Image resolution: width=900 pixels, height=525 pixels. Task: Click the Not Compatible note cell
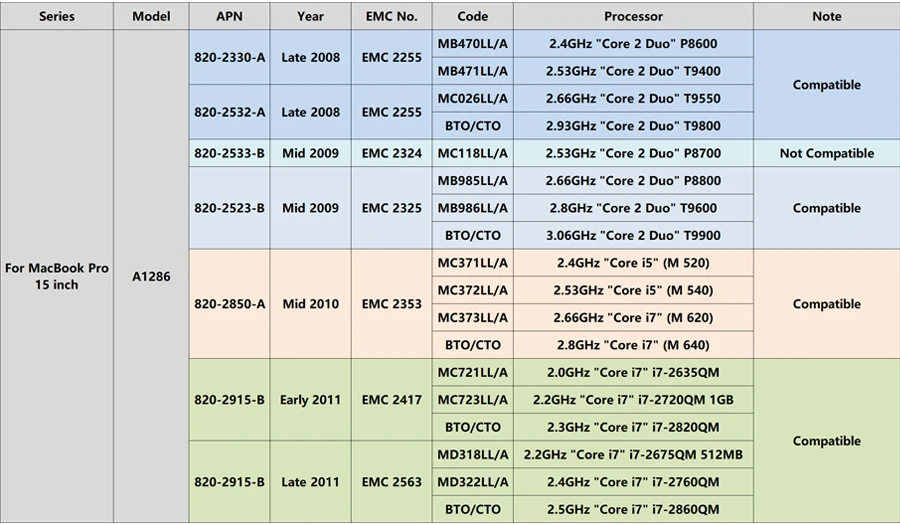(827, 153)
